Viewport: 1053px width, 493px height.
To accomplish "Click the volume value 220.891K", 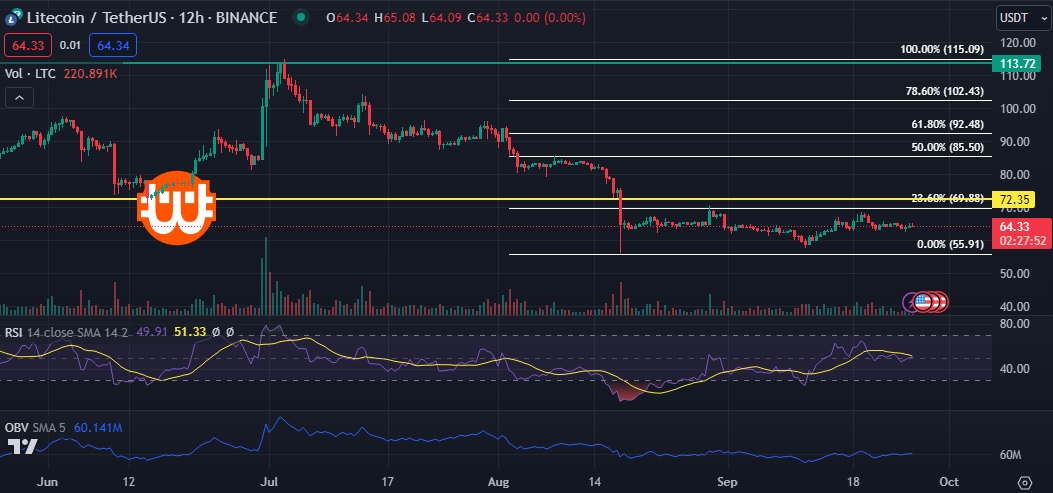I will point(91,73).
